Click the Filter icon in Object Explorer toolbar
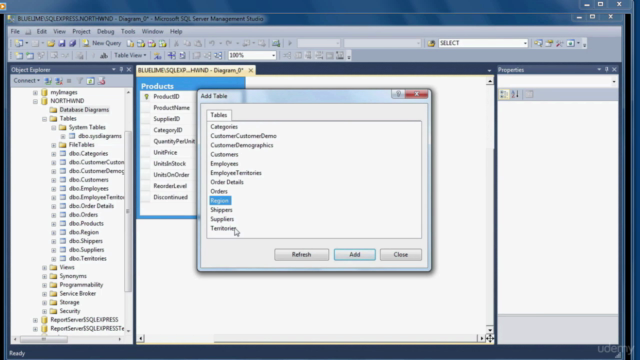 pyautogui.click(x=80, y=81)
